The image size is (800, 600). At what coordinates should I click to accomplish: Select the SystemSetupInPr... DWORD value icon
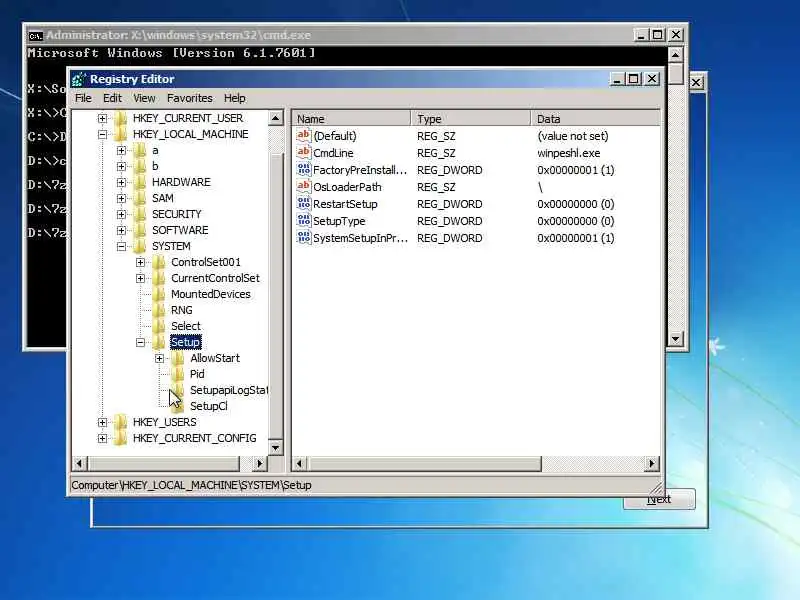click(304, 238)
